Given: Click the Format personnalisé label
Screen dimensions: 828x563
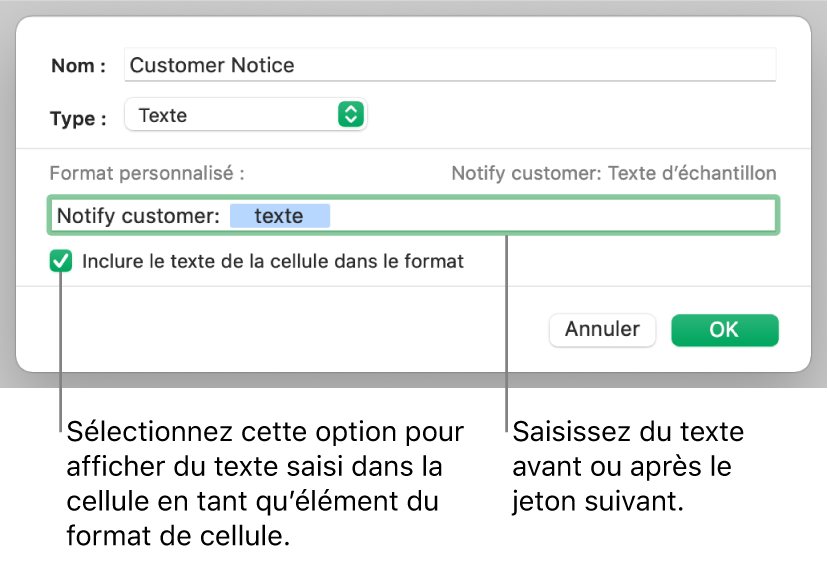Looking at the screenshot, I should 147,173.
